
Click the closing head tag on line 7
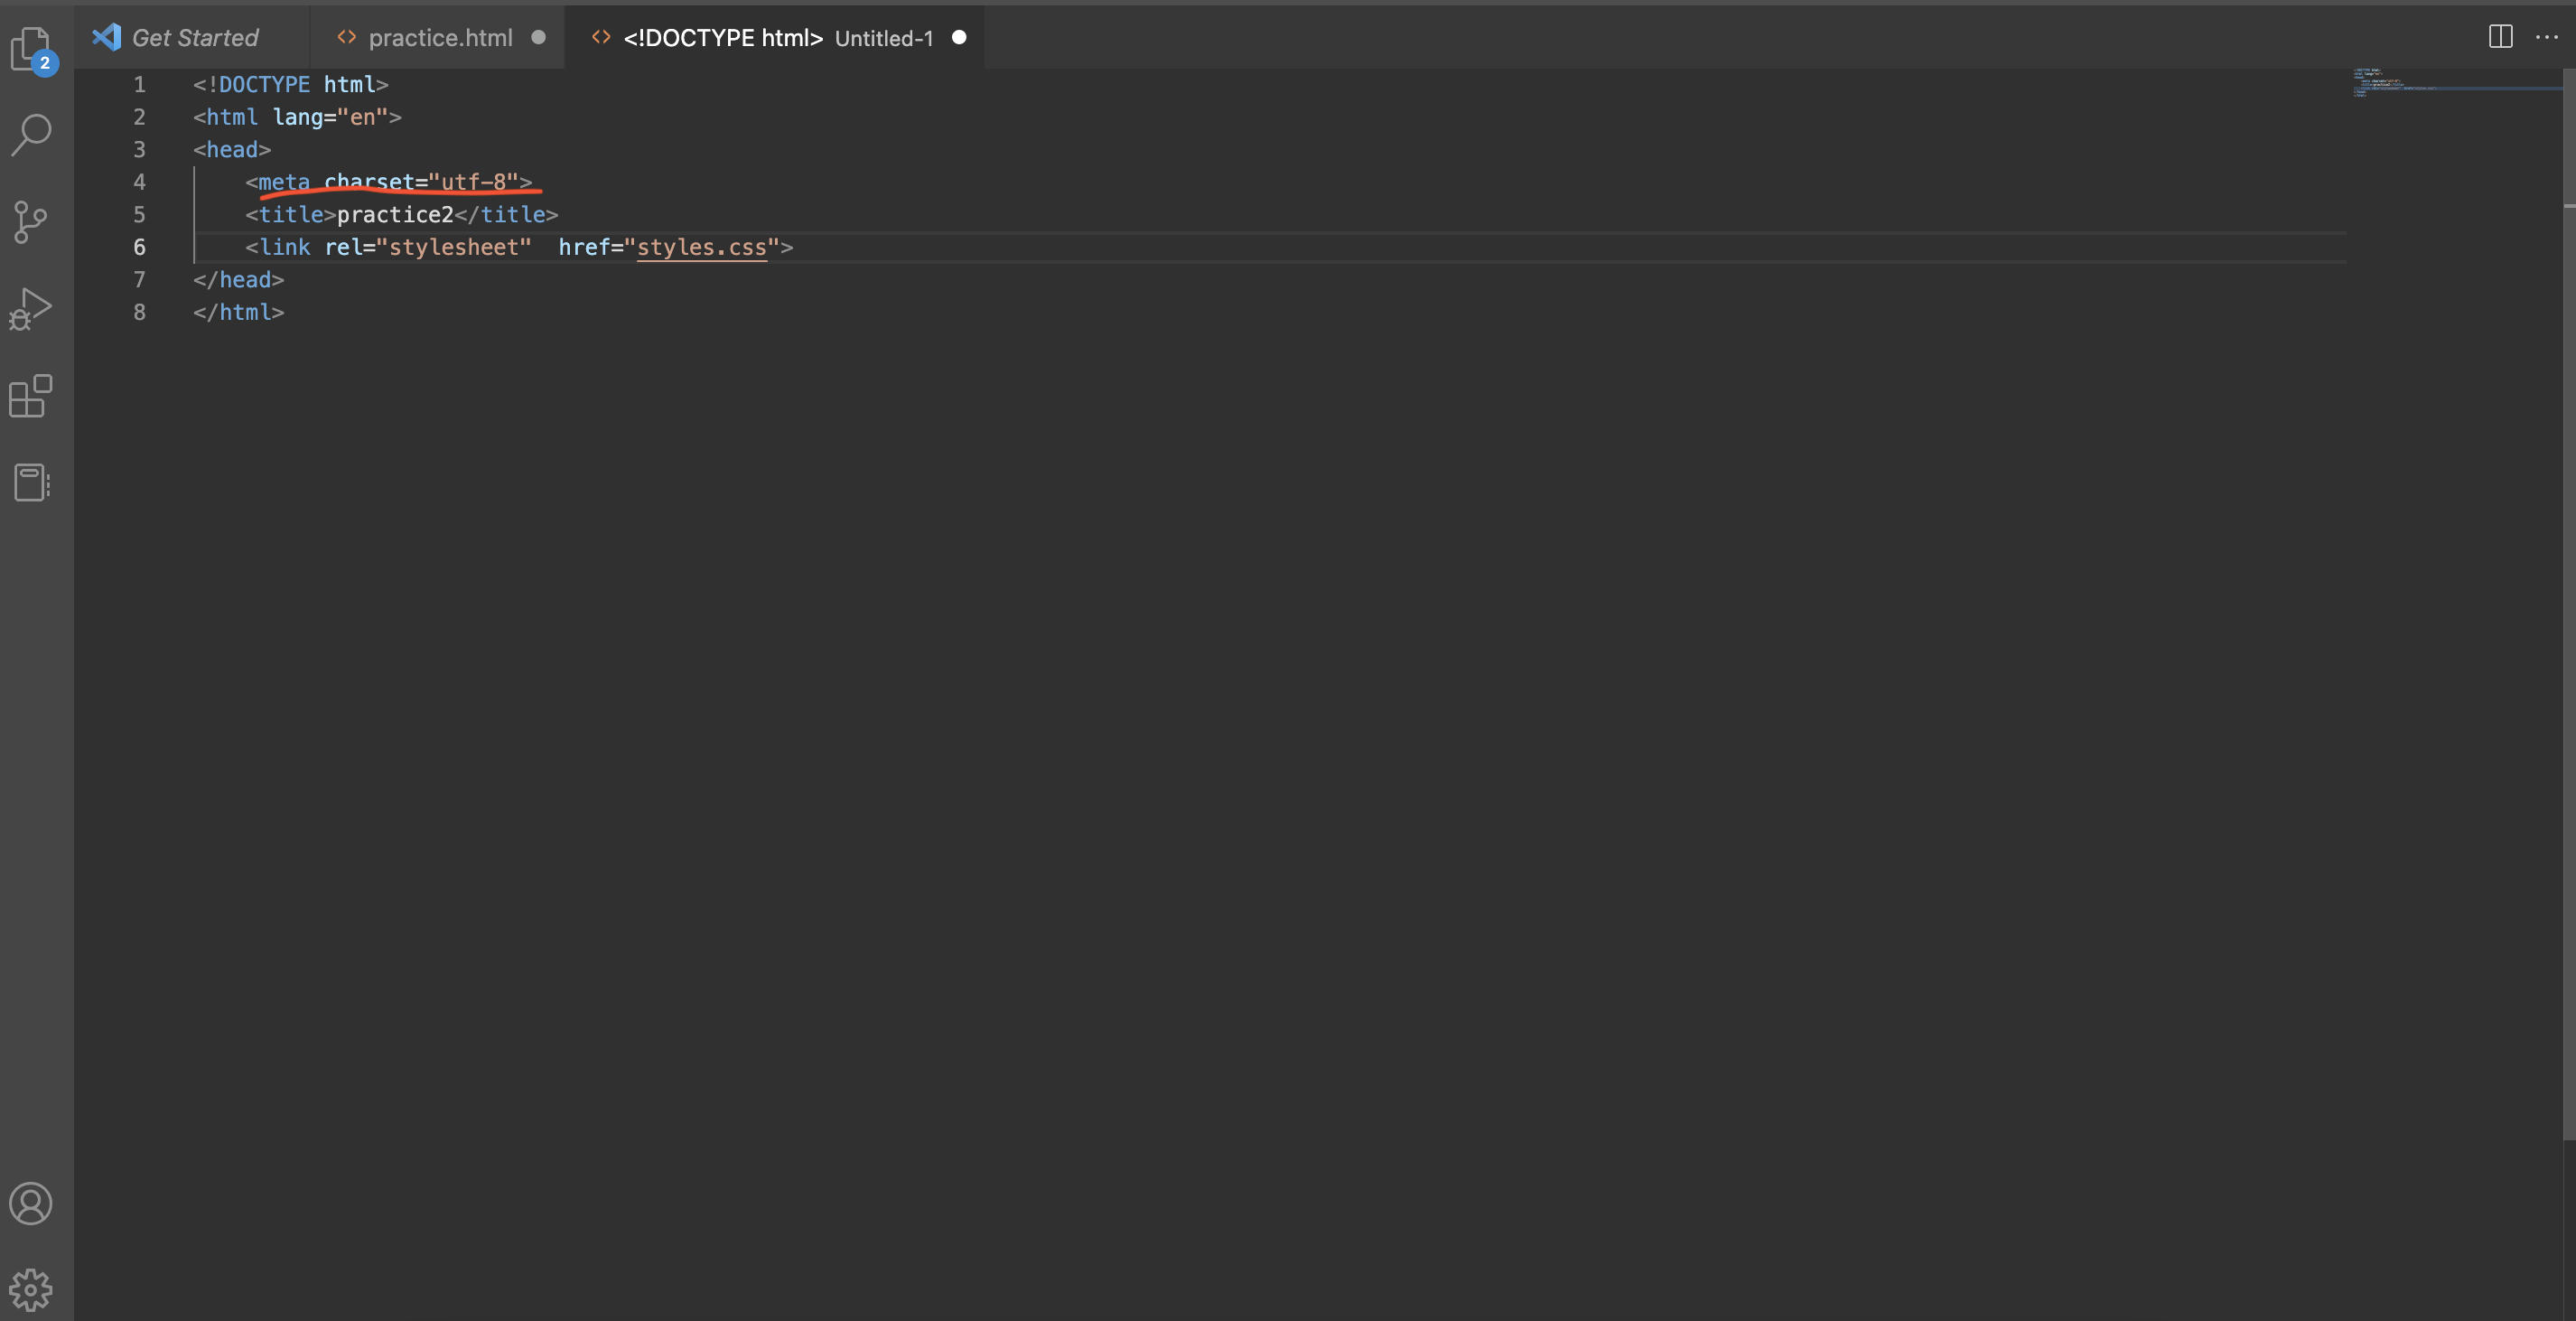pyautogui.click(x=238, y=279)
